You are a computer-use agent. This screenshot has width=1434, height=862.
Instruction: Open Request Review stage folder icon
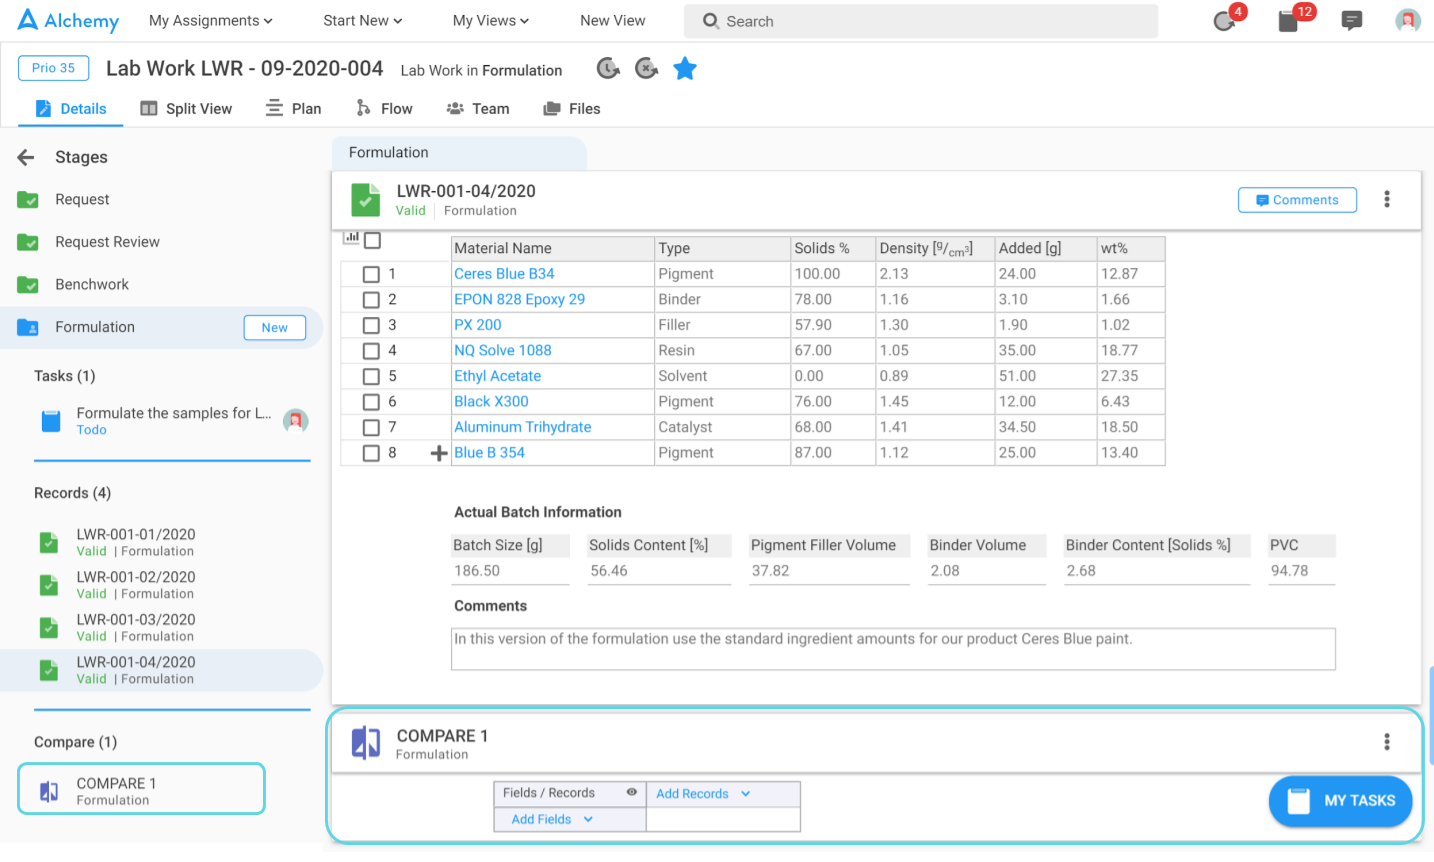click(x=28, y=242)
